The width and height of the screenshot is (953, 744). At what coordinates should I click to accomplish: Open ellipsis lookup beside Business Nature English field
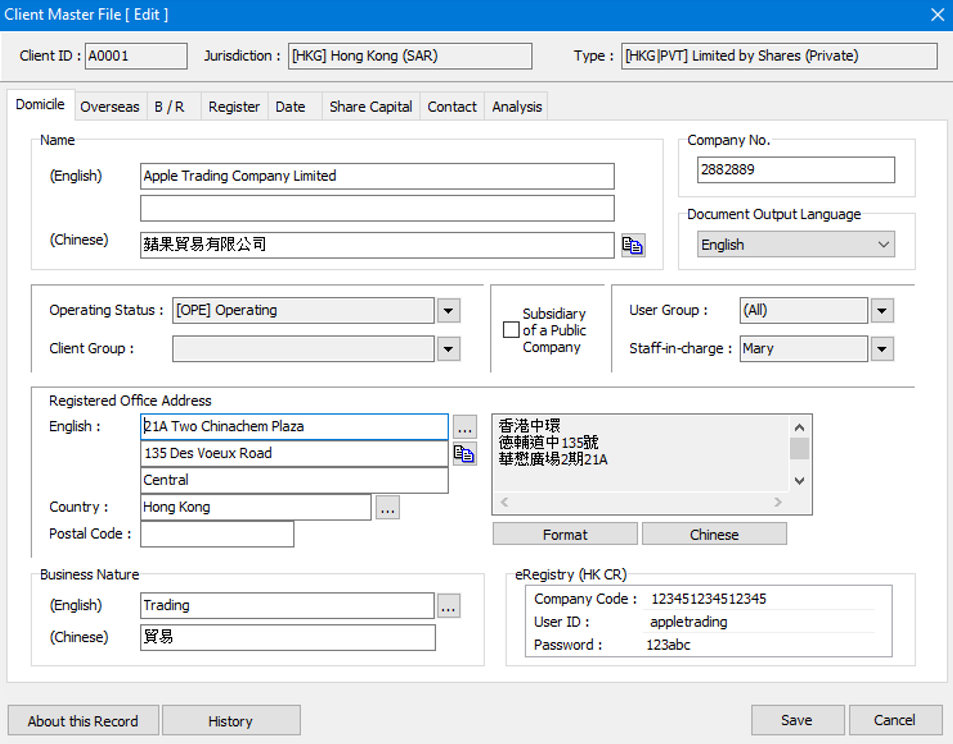(x=448, y=606)
